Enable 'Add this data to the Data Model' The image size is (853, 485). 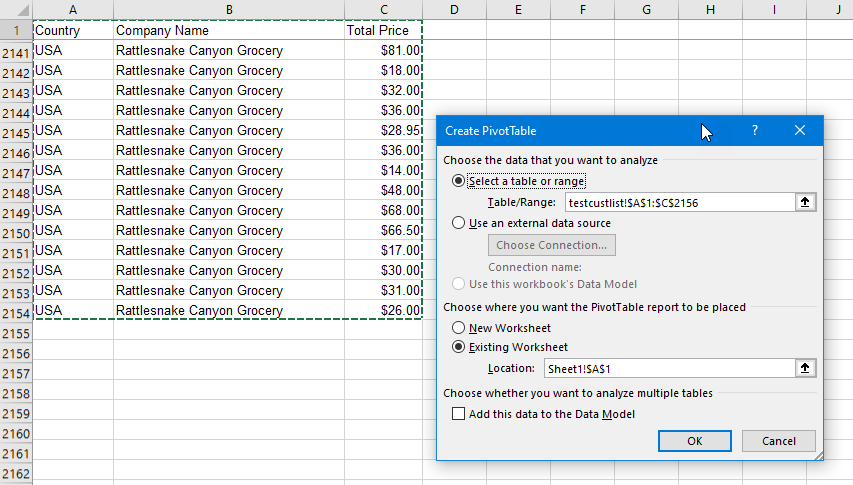pyautogui.click(x=459, y=414)
